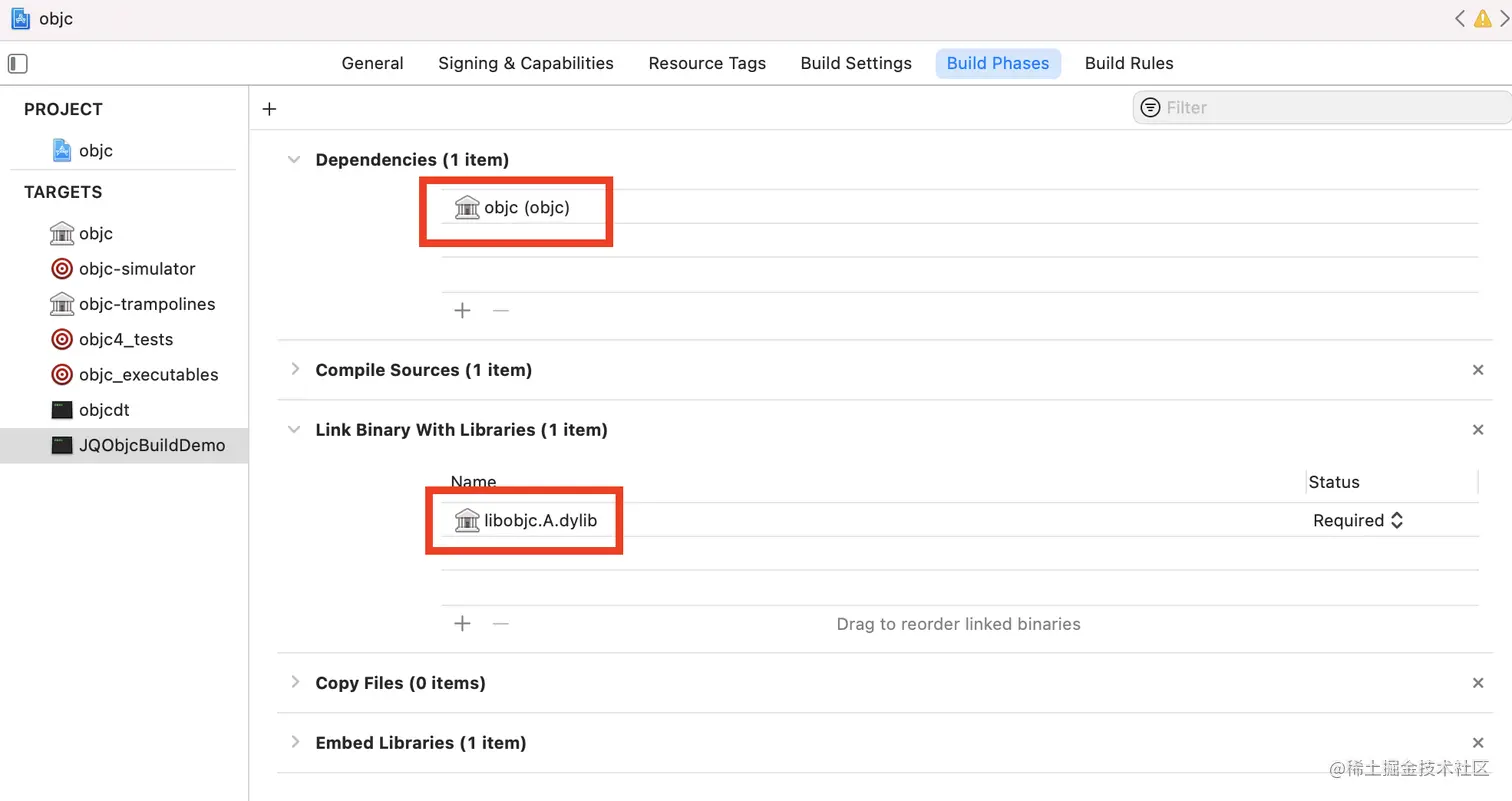Click the objc-simulator bullseye target icon
This screenshot has width=1512, height=801.
pyautogui.click(x=62, y=268)
